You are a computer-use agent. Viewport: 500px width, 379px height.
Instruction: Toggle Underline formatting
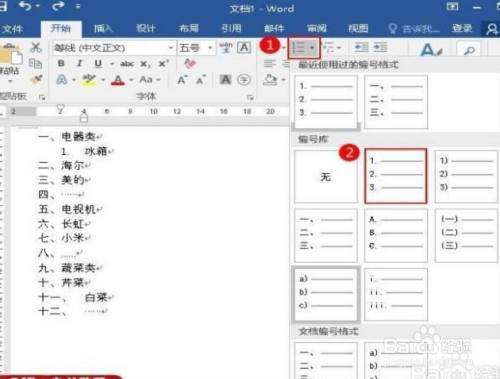click(98, 63)
